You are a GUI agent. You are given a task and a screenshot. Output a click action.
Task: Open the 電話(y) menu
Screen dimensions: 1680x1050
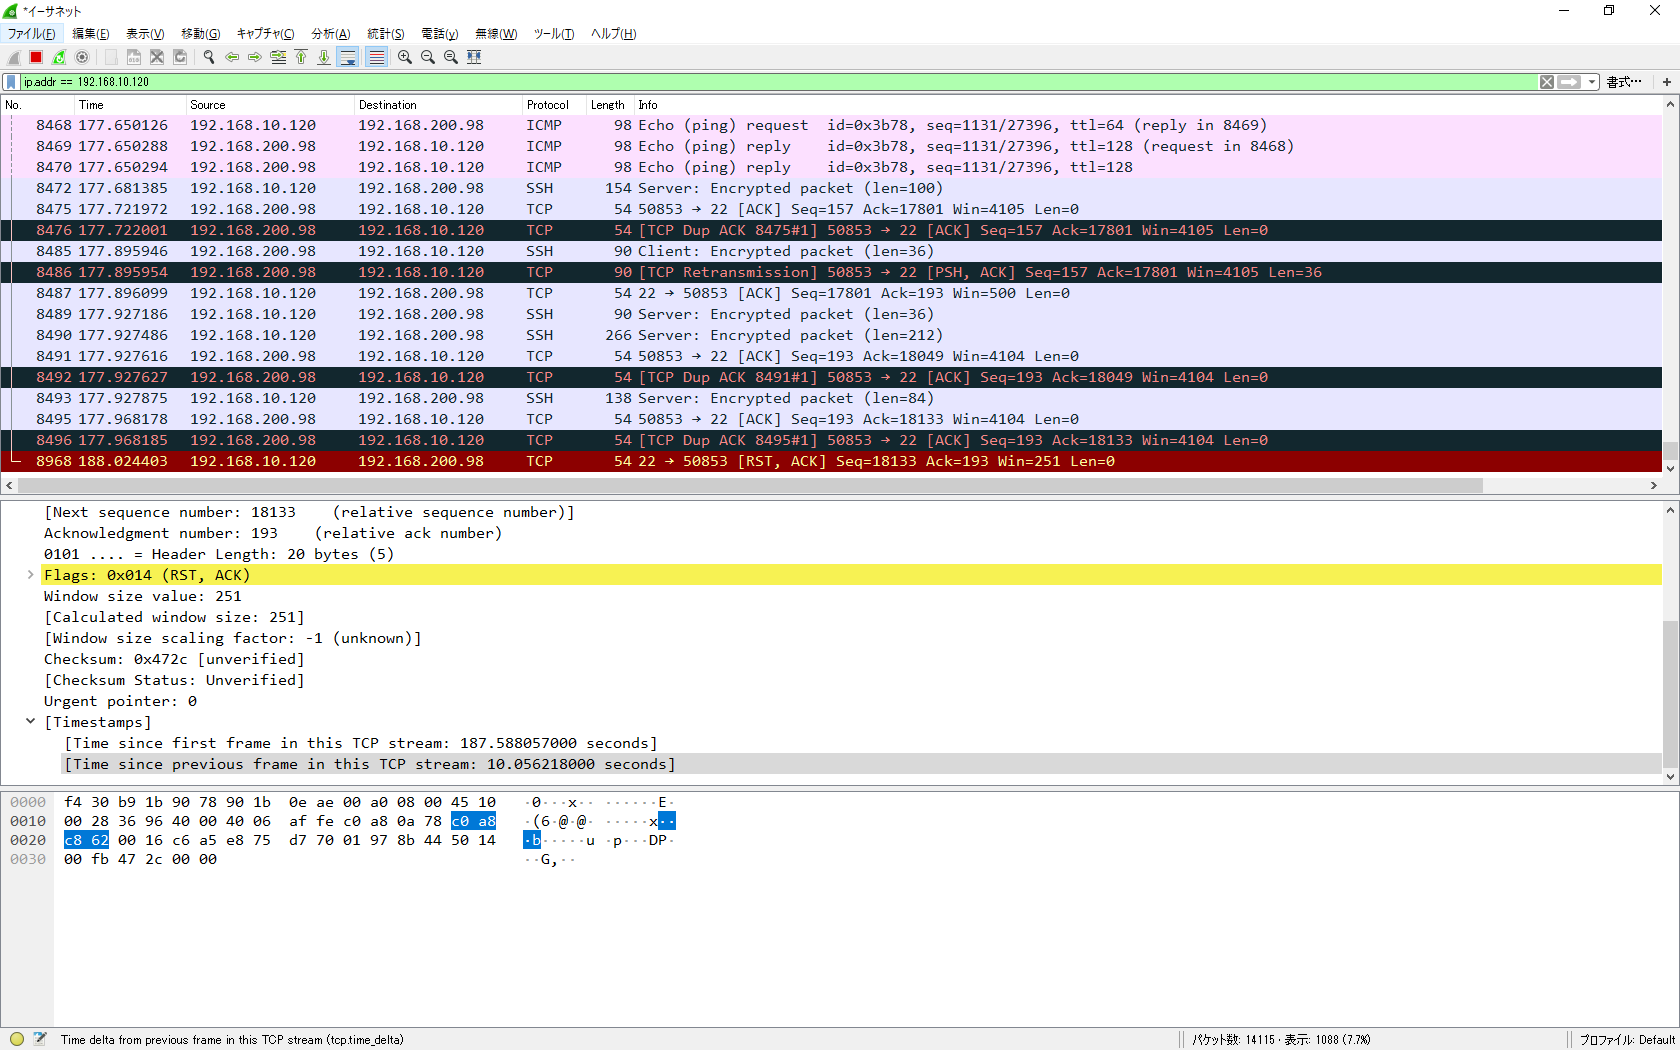(x=440, y=34)
